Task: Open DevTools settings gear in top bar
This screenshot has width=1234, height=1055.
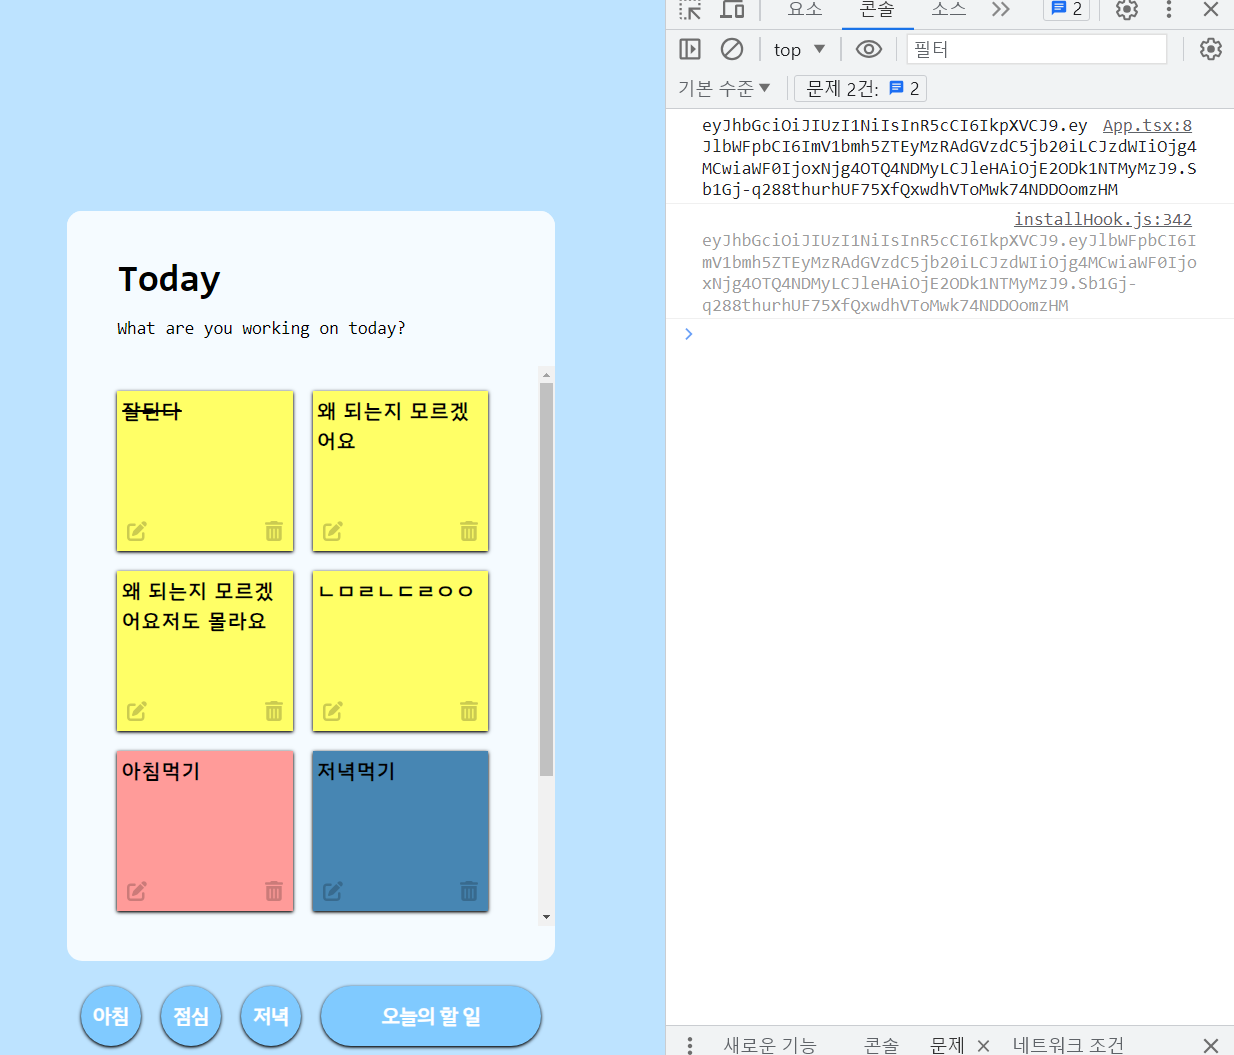Action: (1127, 10)
